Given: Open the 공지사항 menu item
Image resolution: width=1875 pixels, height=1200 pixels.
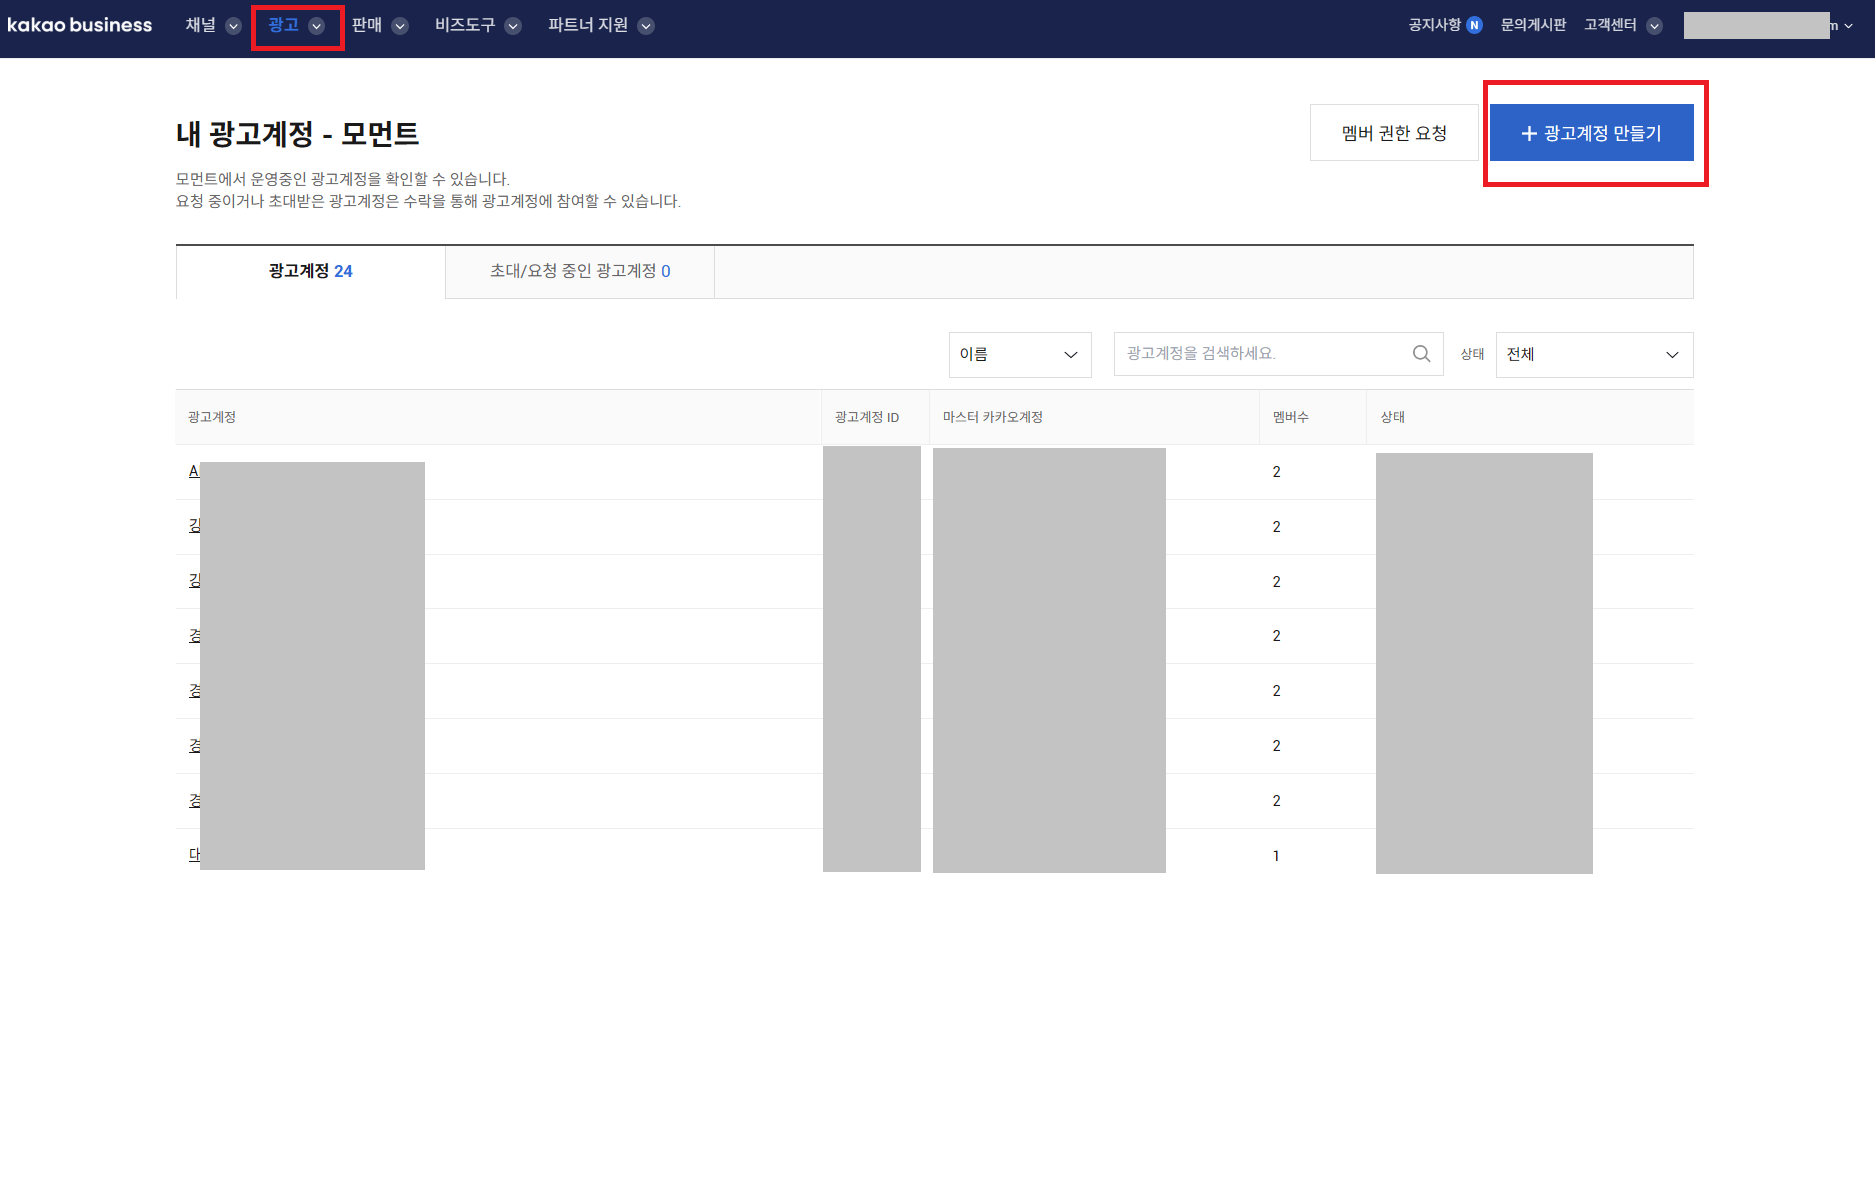Looking at the screenshot, I should click(x=1435, y=25).
